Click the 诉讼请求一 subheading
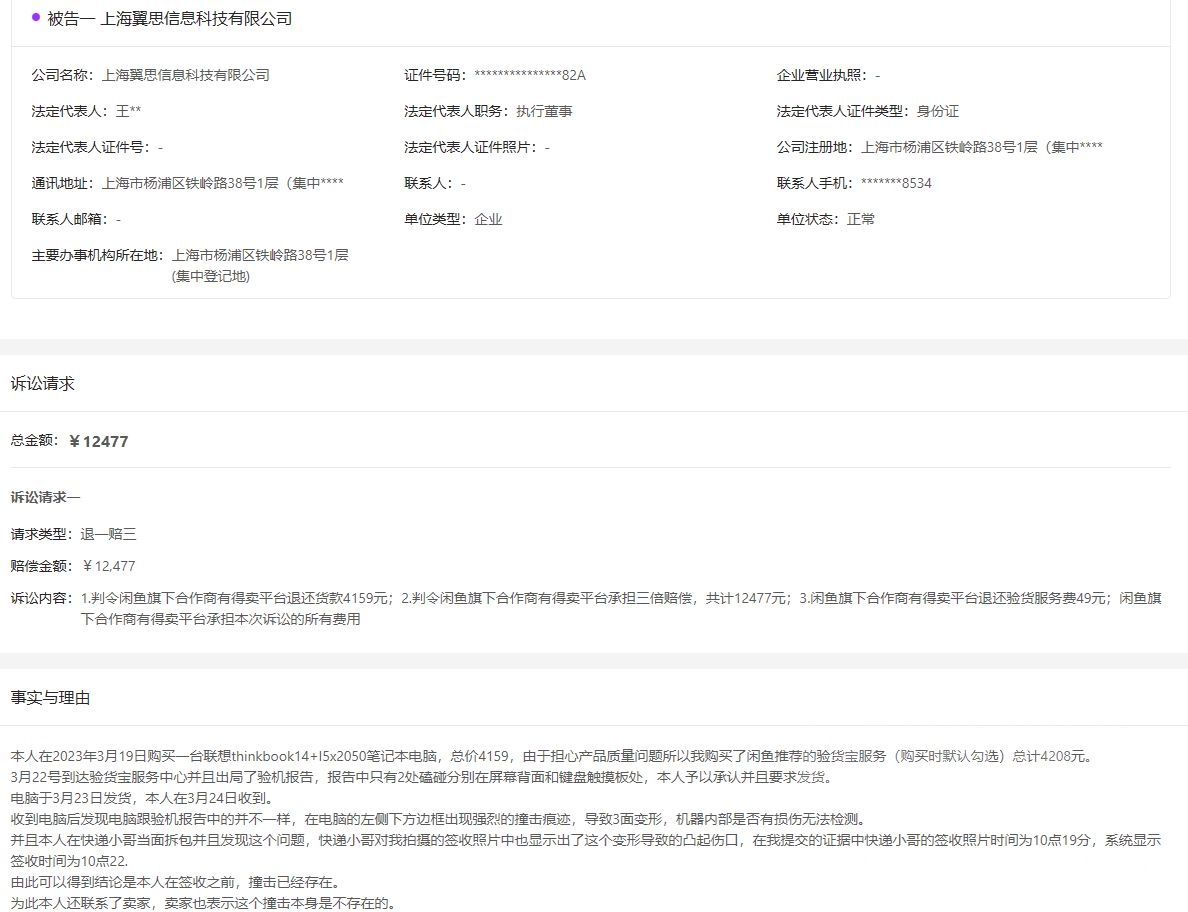The image size is (1188, 912). [45, 497]
